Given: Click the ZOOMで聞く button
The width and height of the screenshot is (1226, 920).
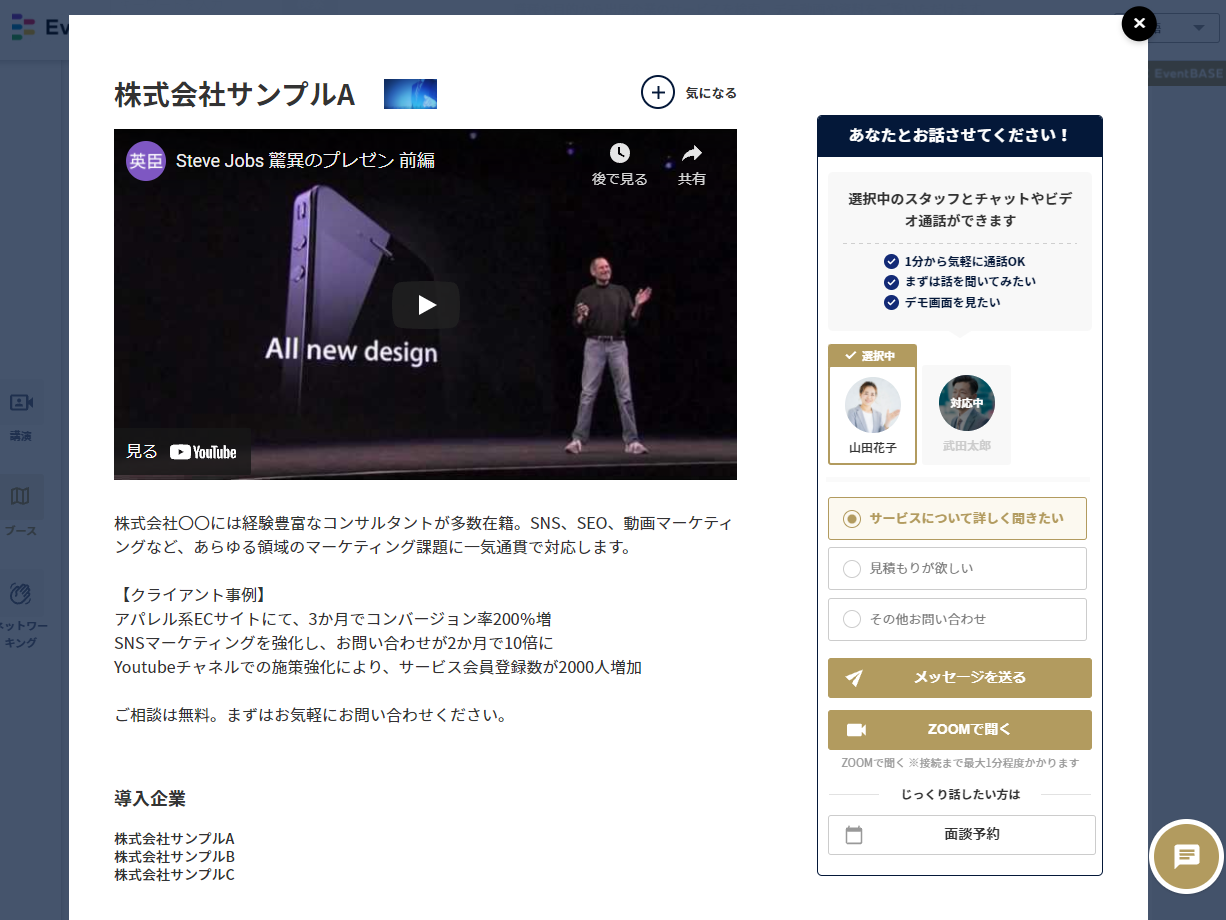Looking at the screenshot, I should pos(960,730).
